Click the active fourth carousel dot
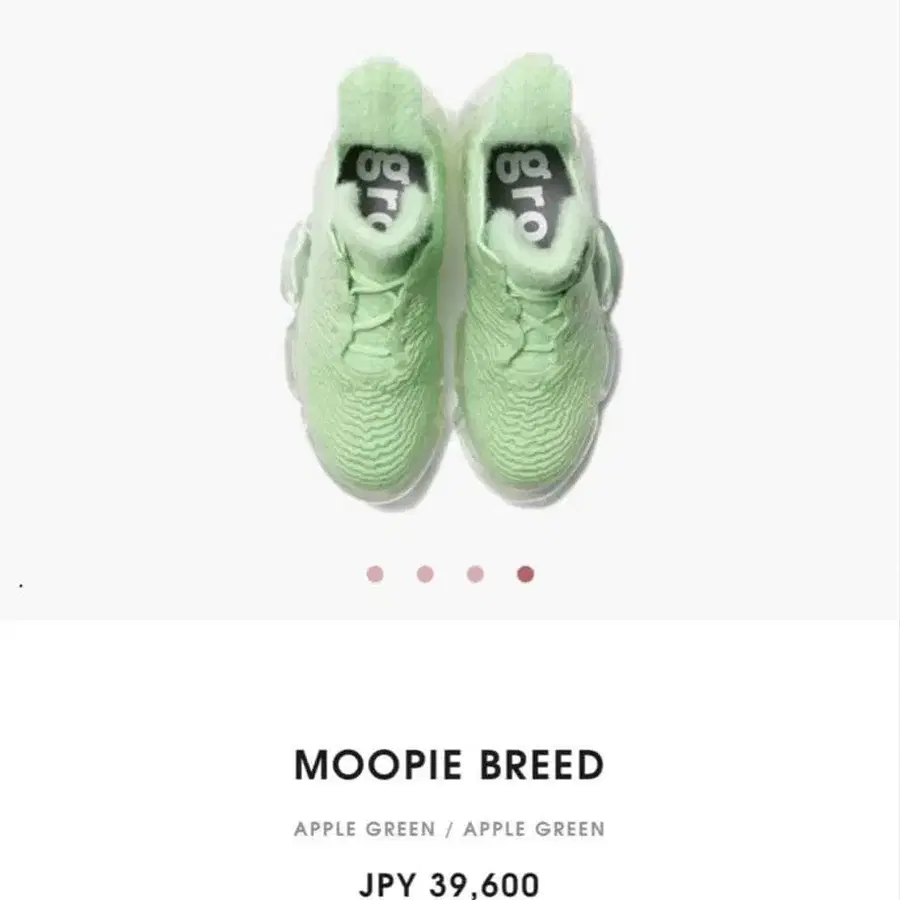 525,574
